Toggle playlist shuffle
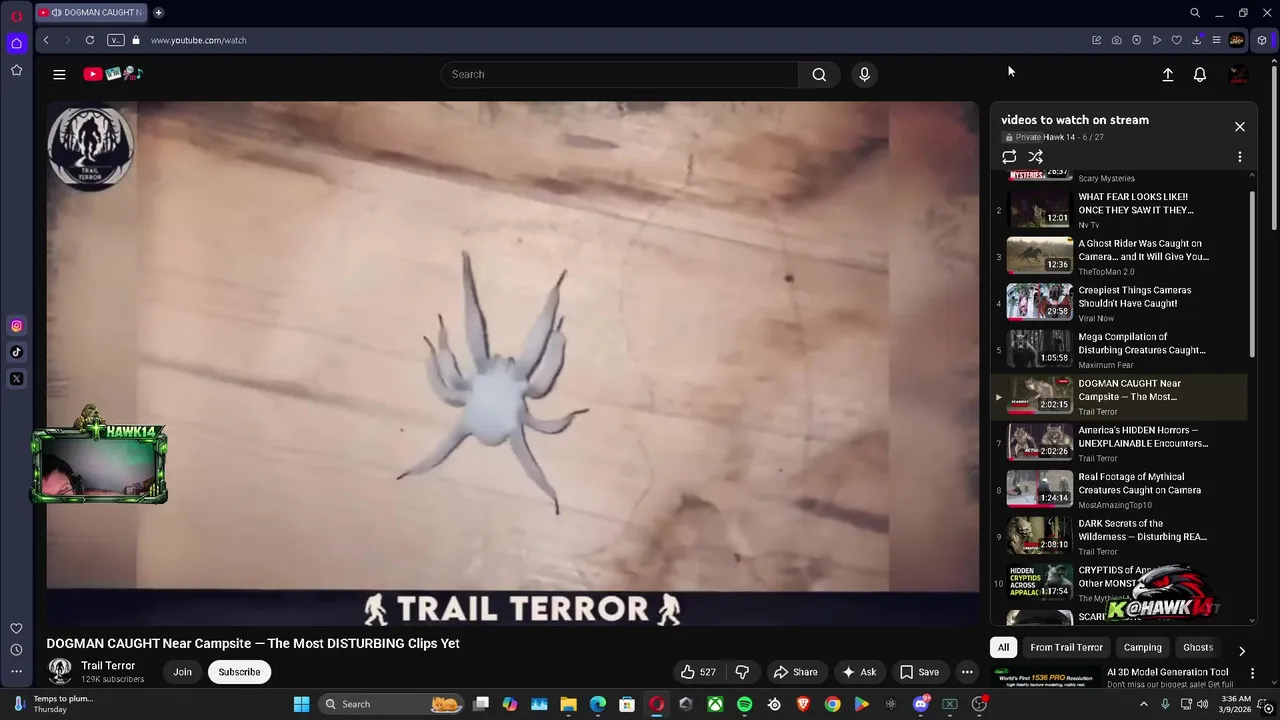This screenshot has width=1280, height=720. click(1036, 157)
